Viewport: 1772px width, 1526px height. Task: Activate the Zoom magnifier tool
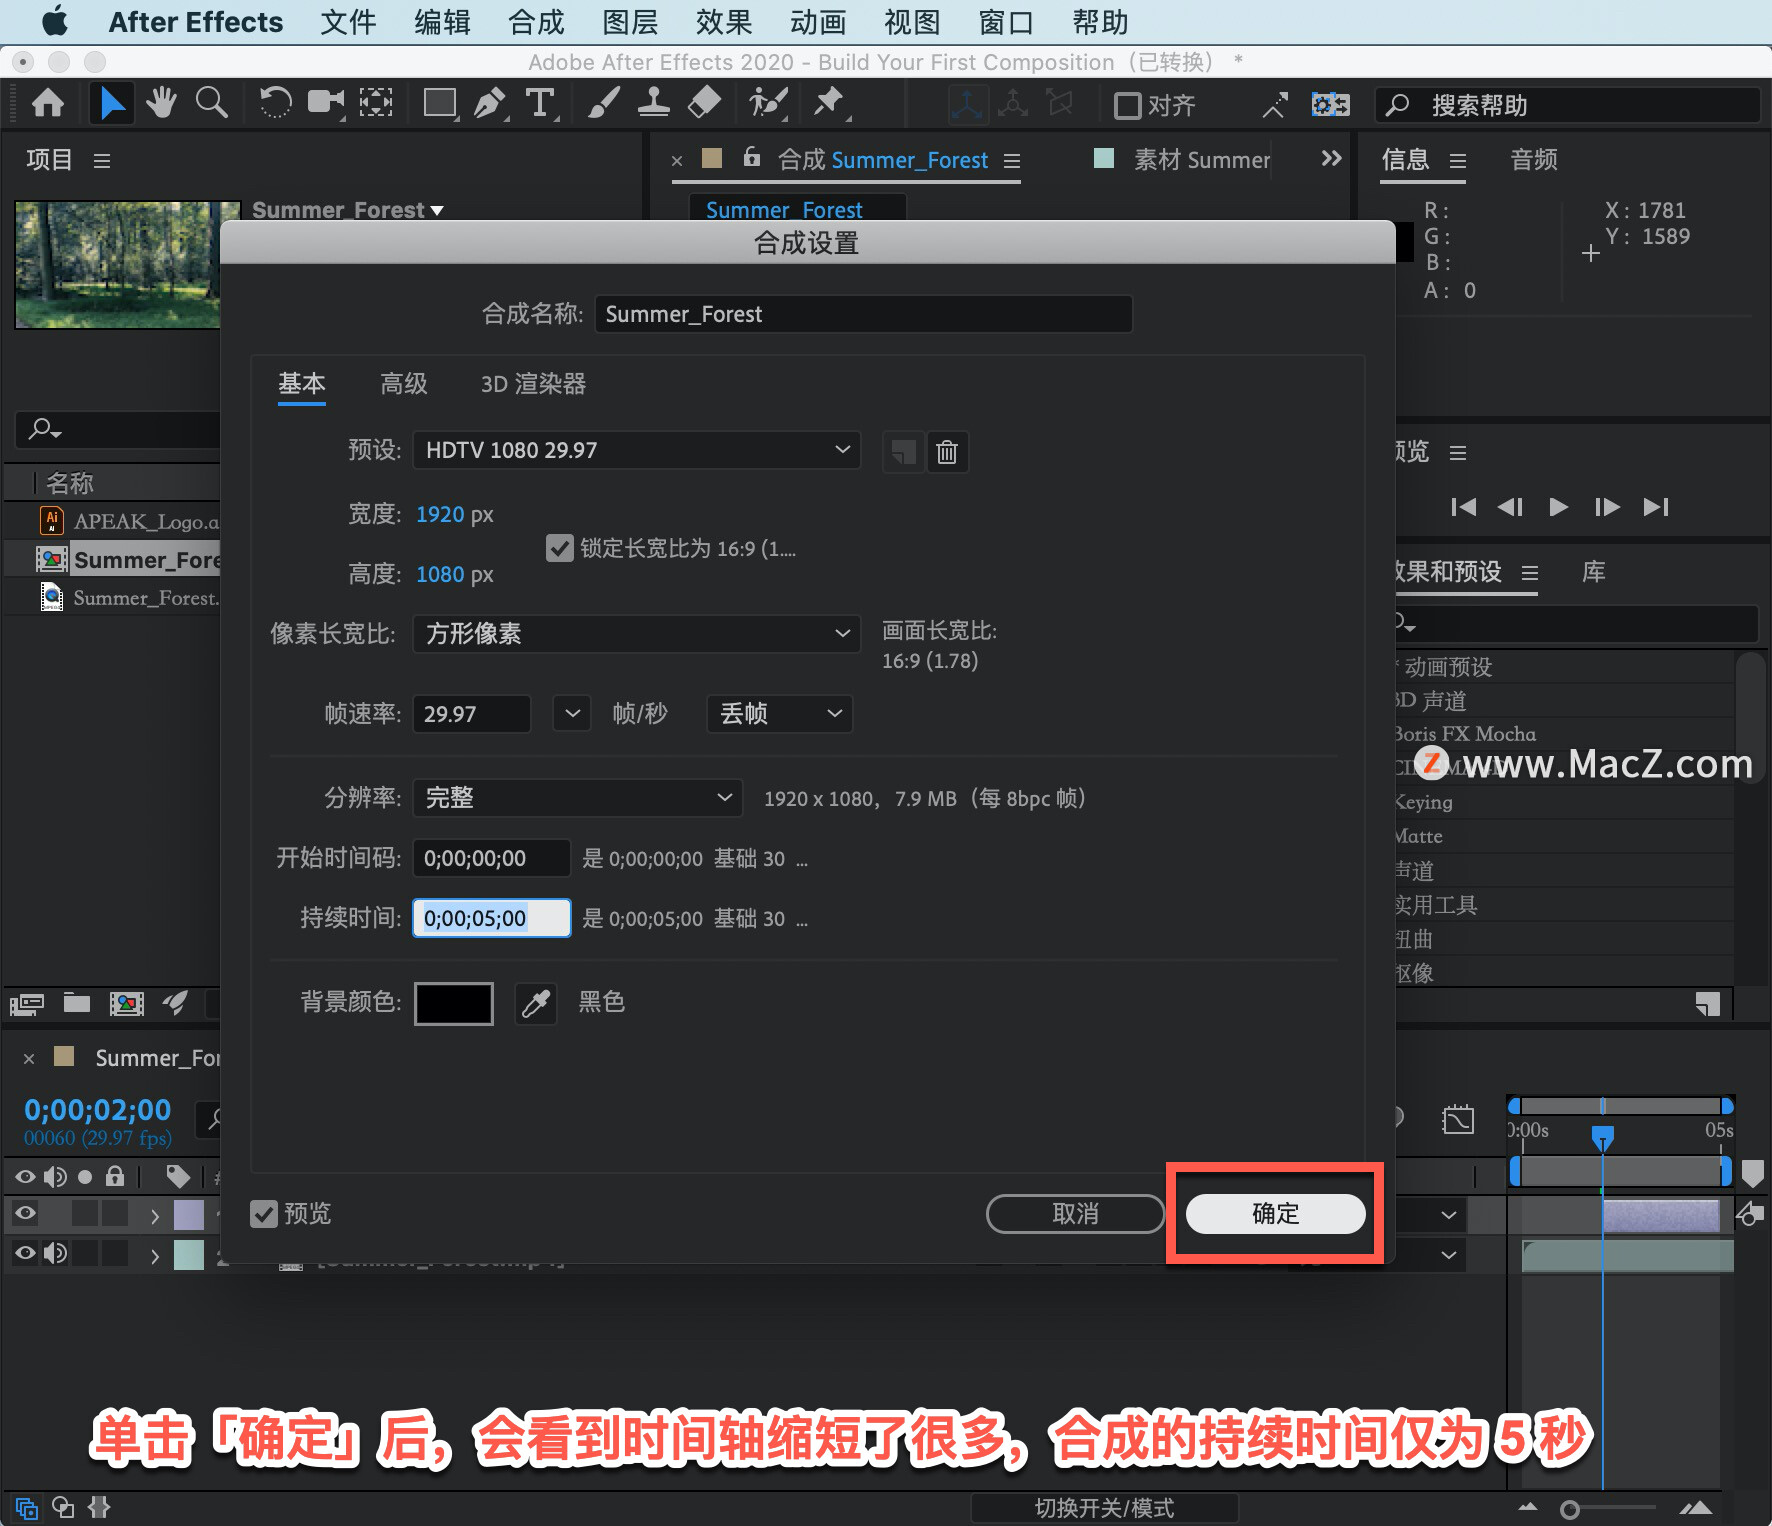click(211, 103)
